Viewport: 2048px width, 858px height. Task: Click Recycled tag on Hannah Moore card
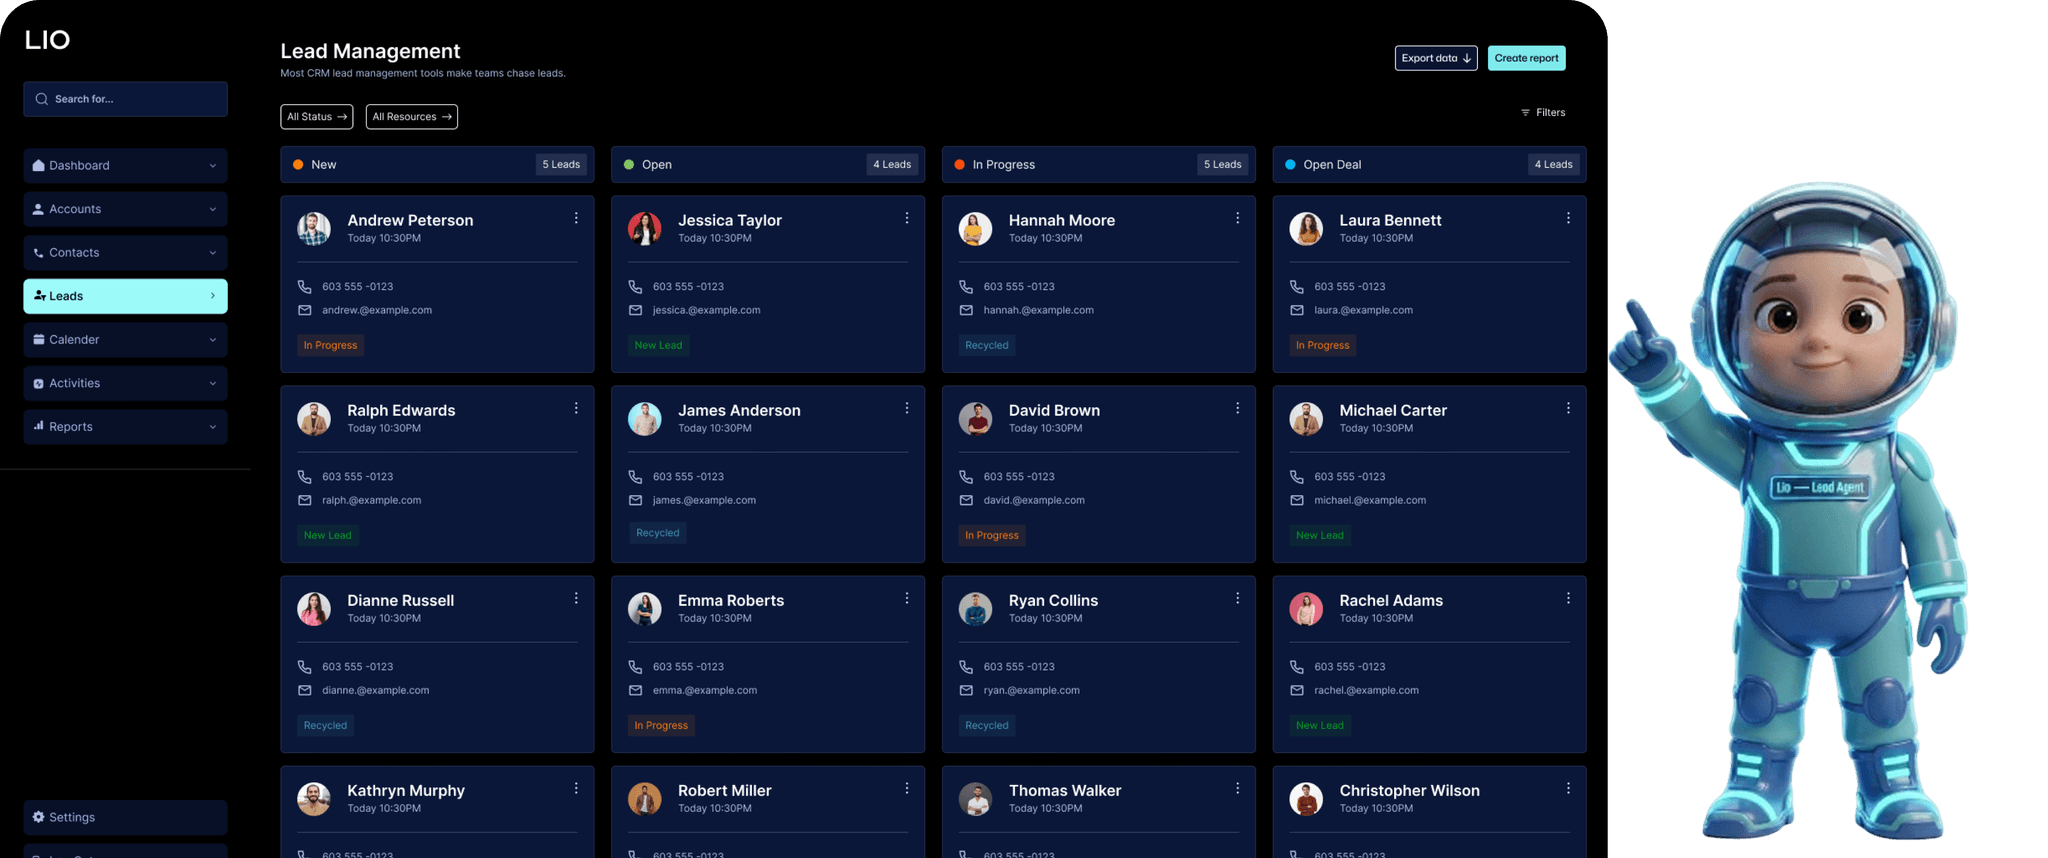coord(987,345)
